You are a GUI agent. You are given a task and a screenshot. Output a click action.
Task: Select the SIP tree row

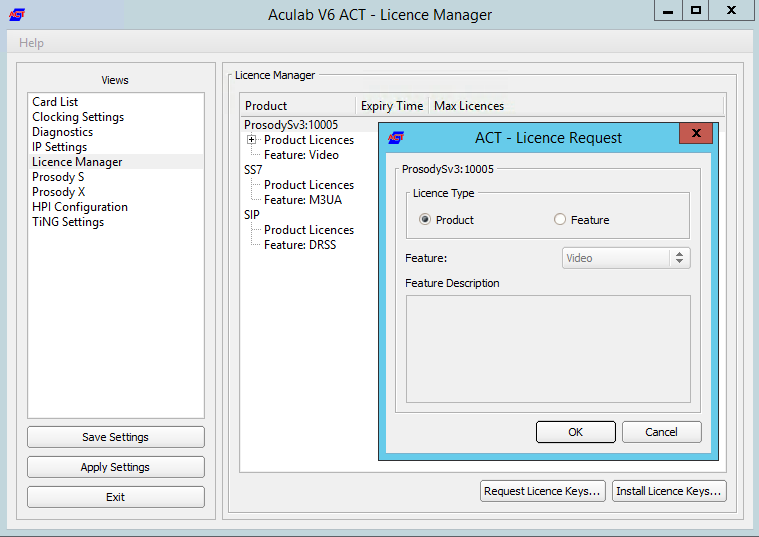coord(252,215)
